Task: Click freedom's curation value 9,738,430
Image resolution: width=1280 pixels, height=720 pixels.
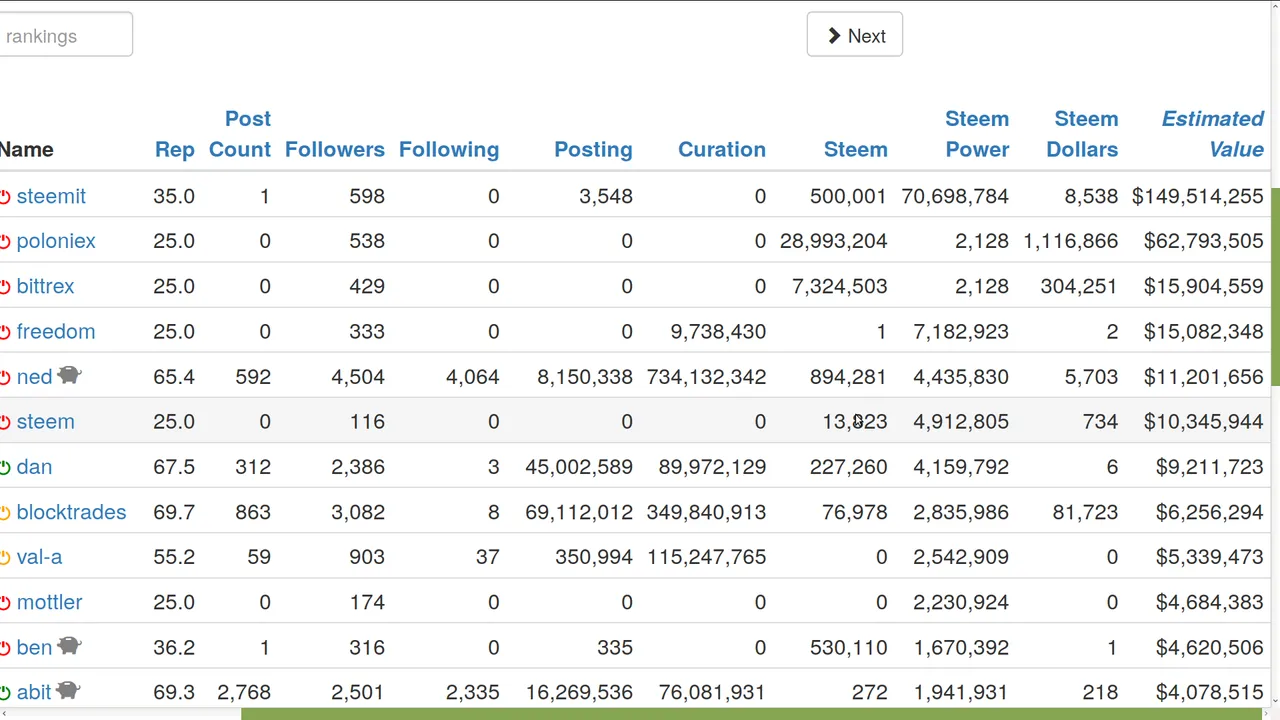Action: [x=719, y=331]
